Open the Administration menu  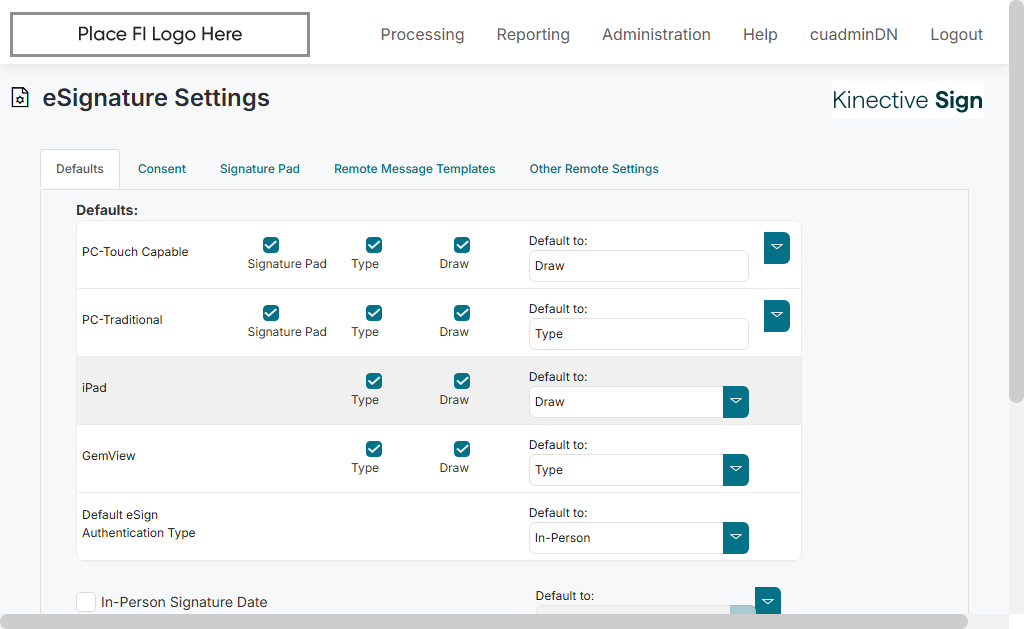coord(656,35)
